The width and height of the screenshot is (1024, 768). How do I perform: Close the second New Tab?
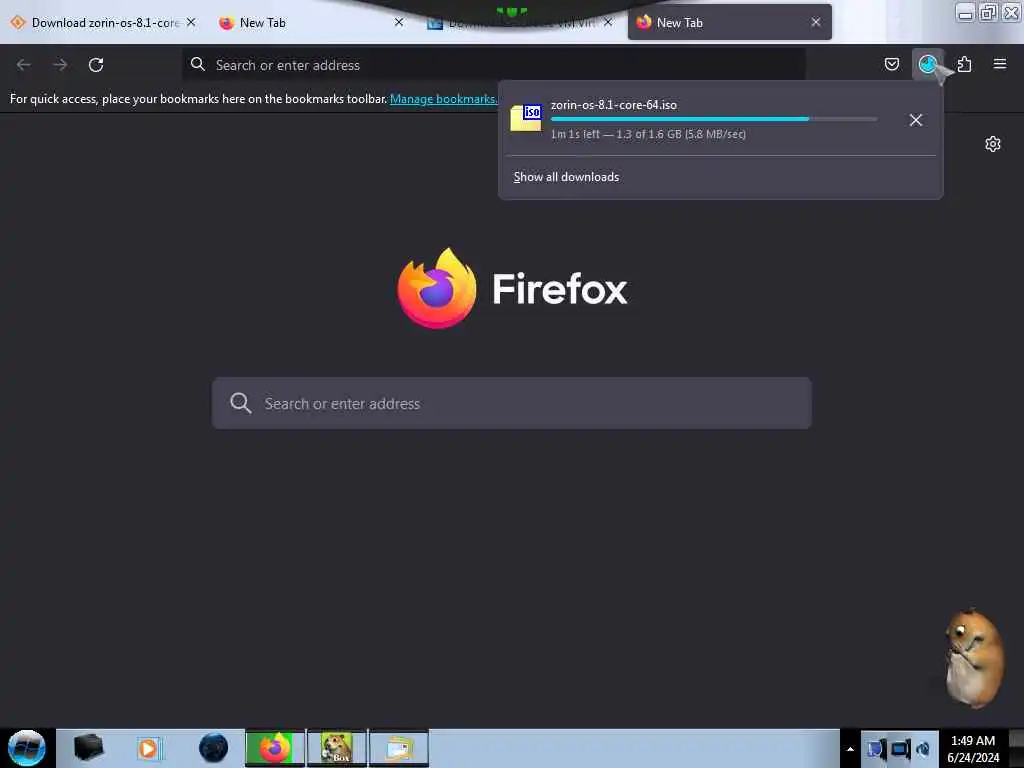click(x=399, y=22)
